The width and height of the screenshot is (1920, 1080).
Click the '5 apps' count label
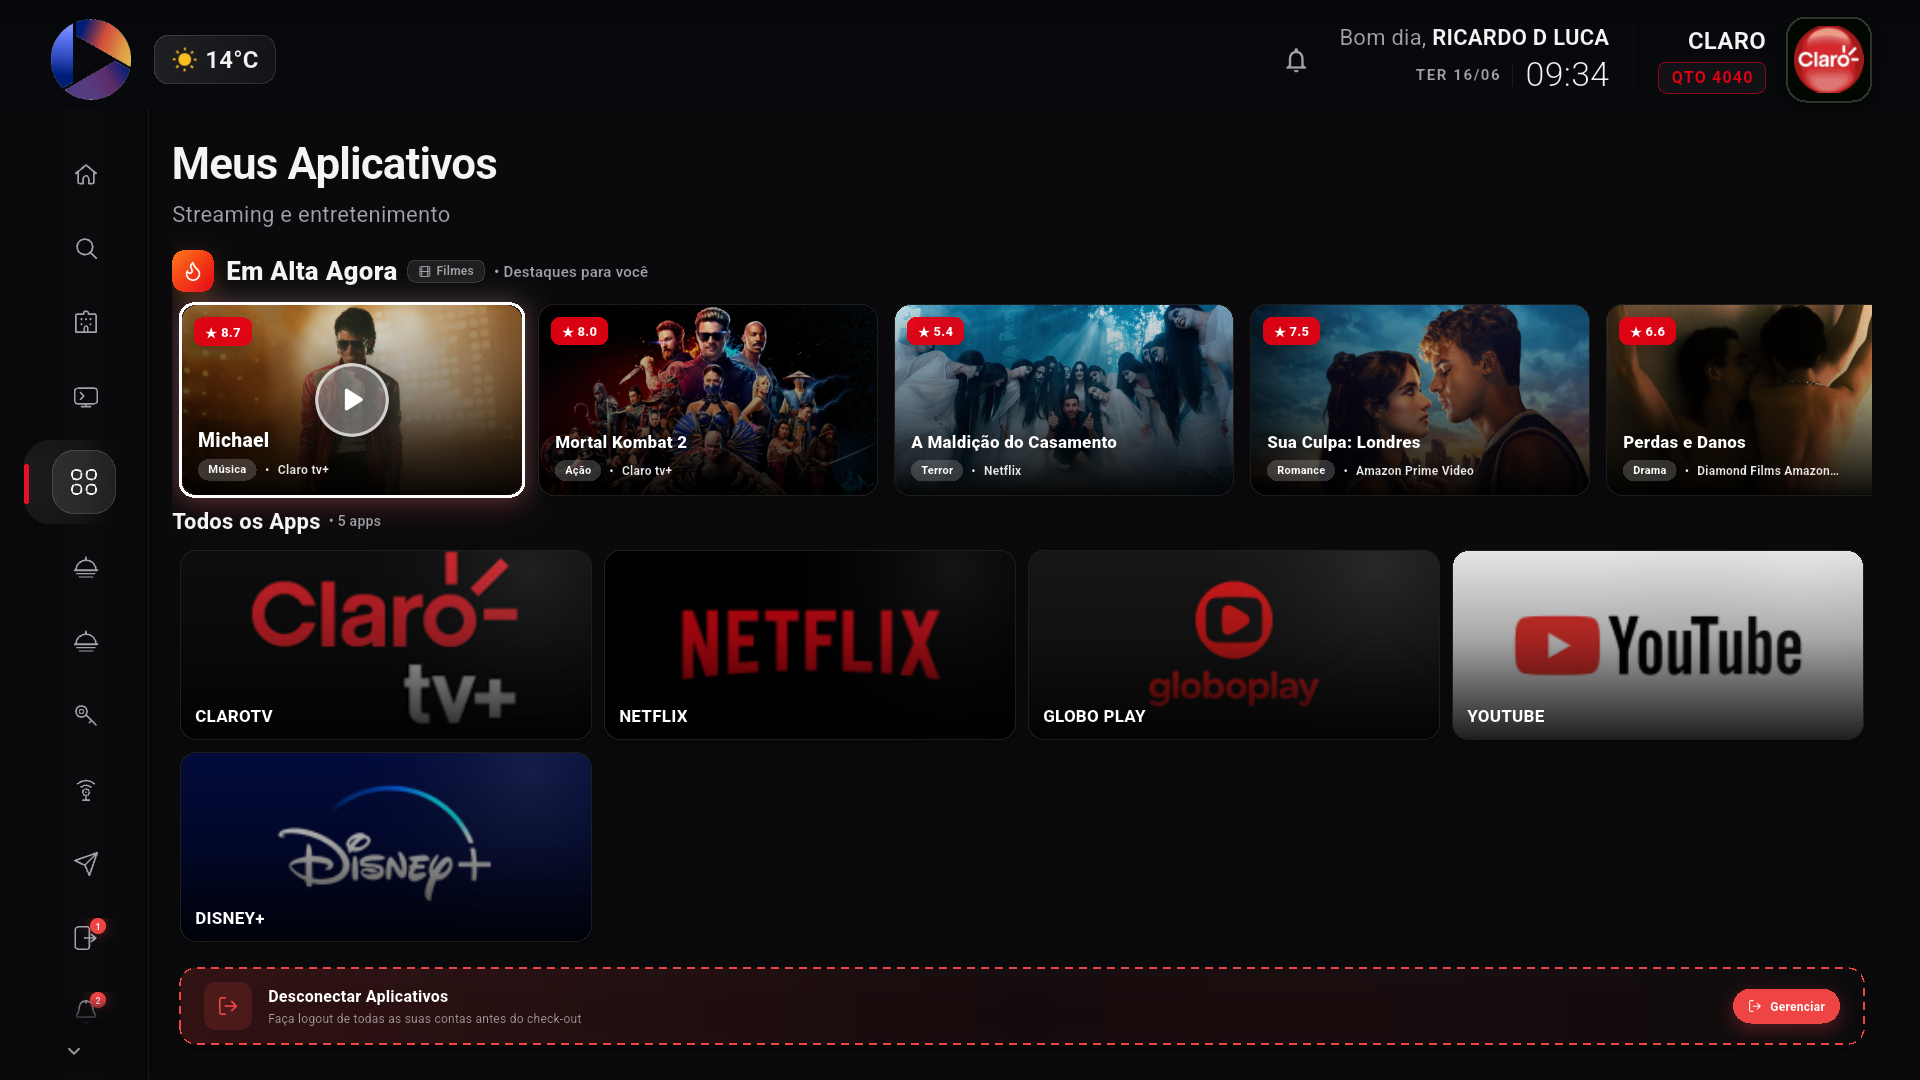(x=359, y=522)
